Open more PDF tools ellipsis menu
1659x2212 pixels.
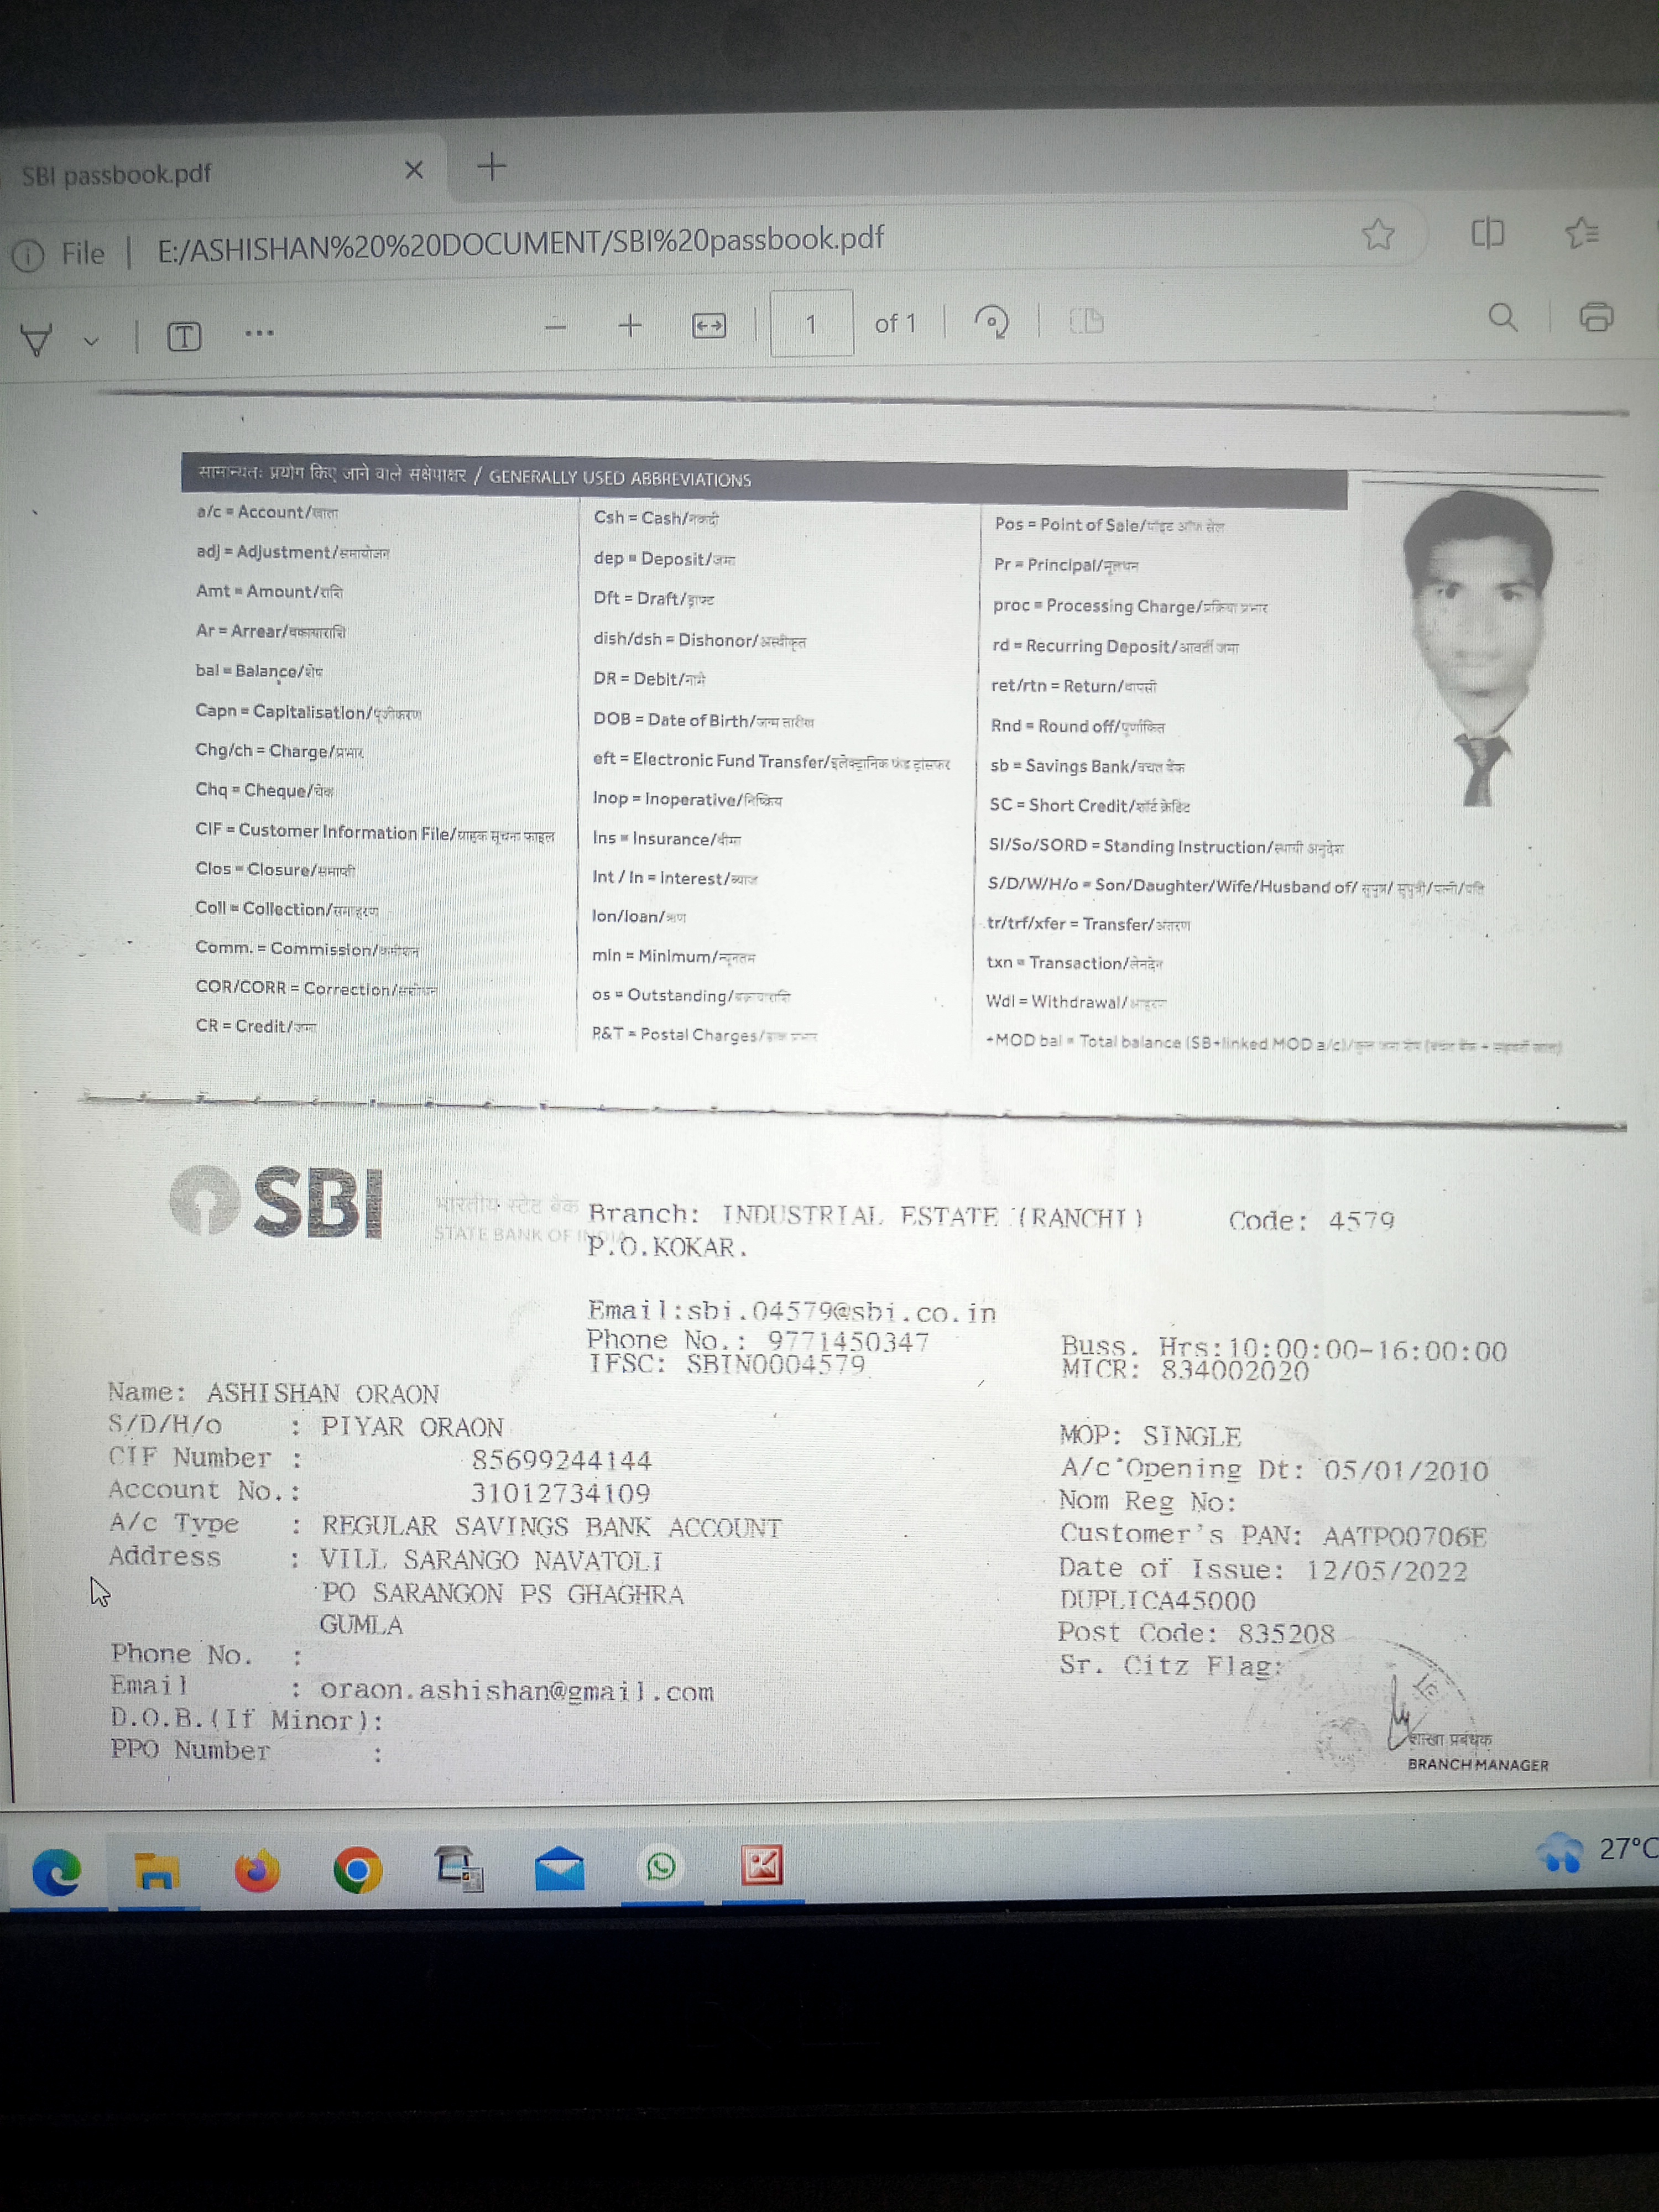coord(259,333)
